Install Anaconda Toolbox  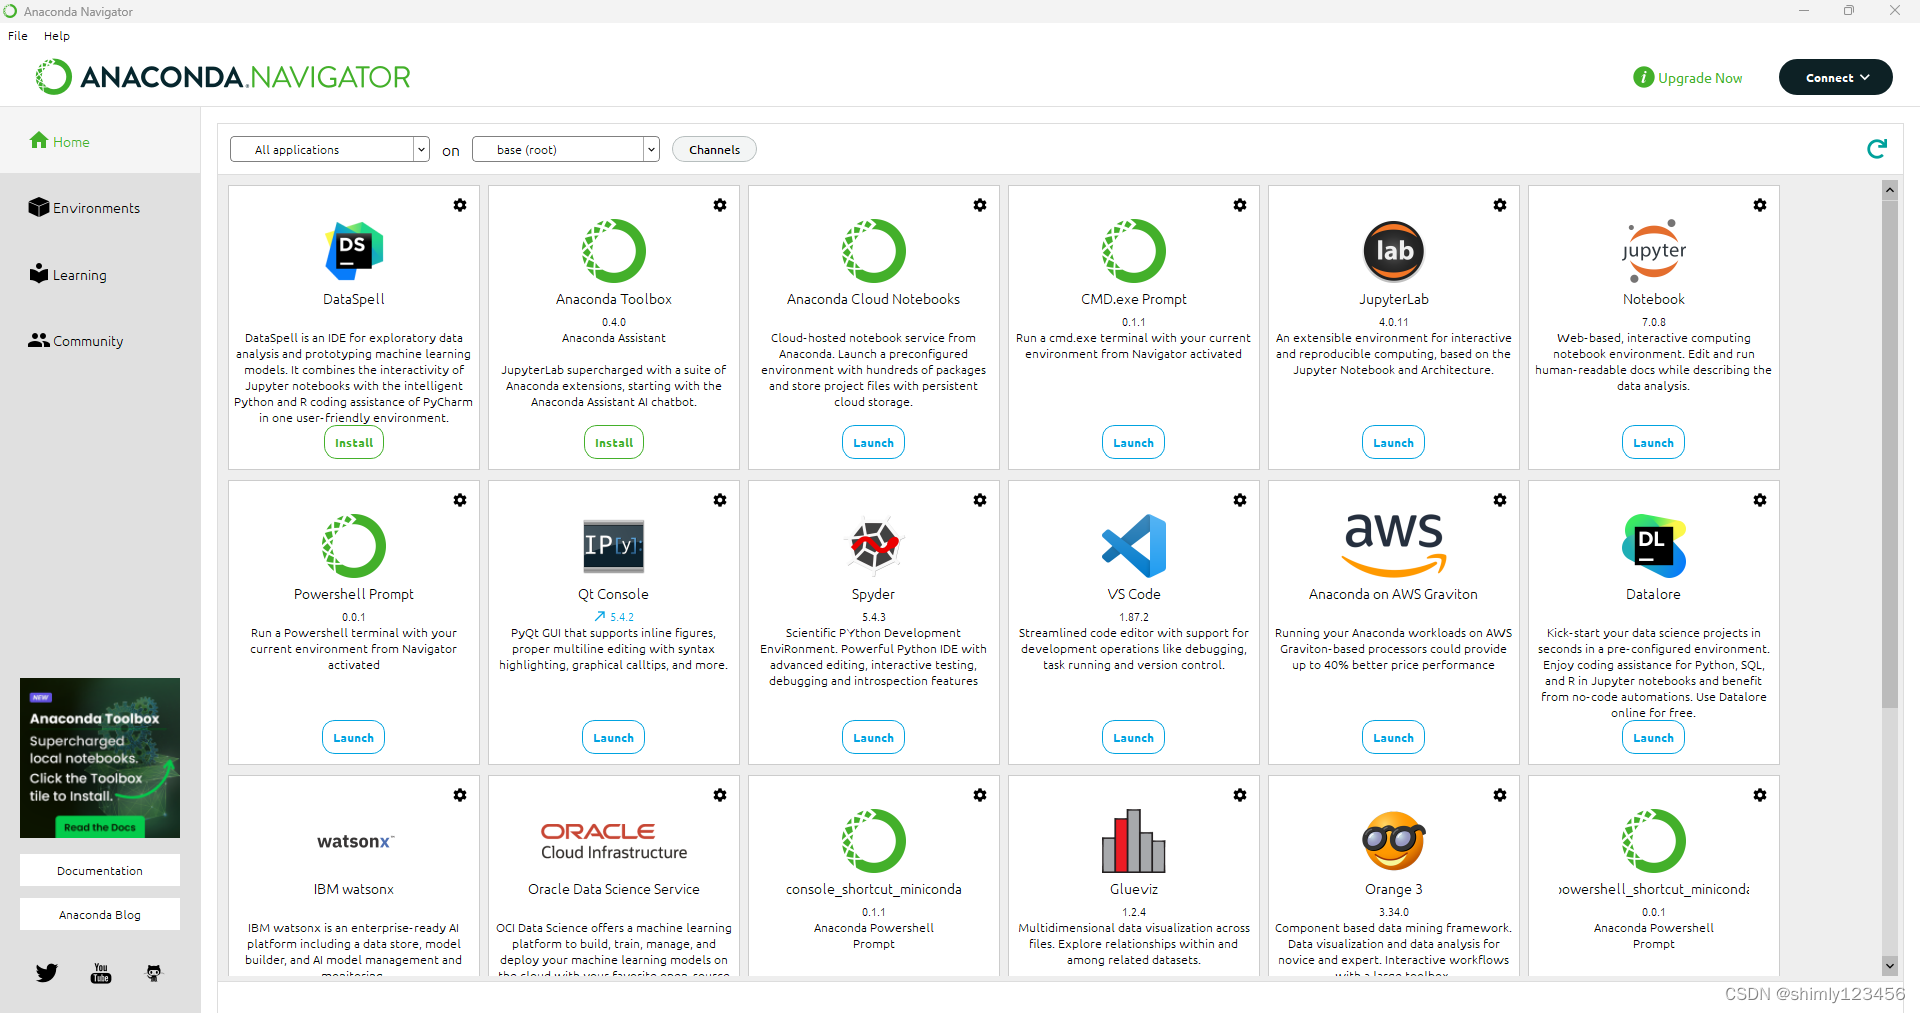point(614,443)
